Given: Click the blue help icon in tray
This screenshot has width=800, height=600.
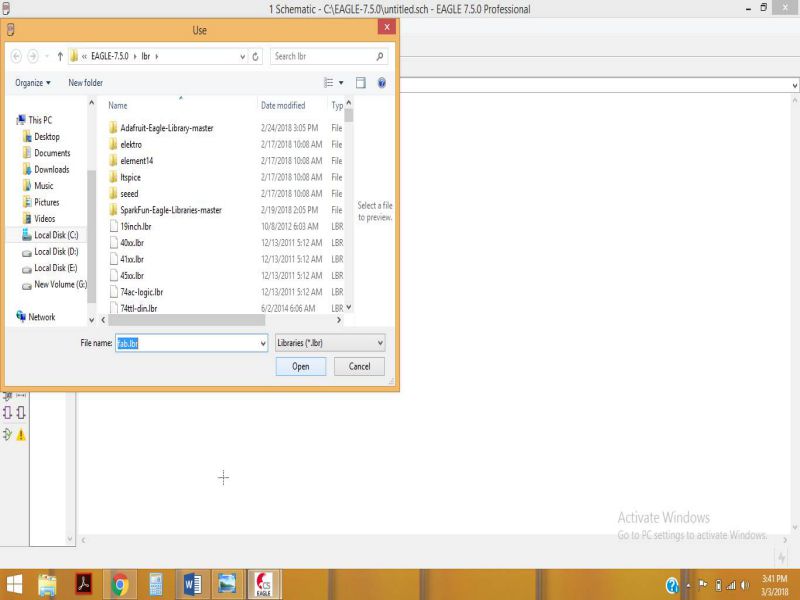Looking at the screenshot, I should (672, 585).
